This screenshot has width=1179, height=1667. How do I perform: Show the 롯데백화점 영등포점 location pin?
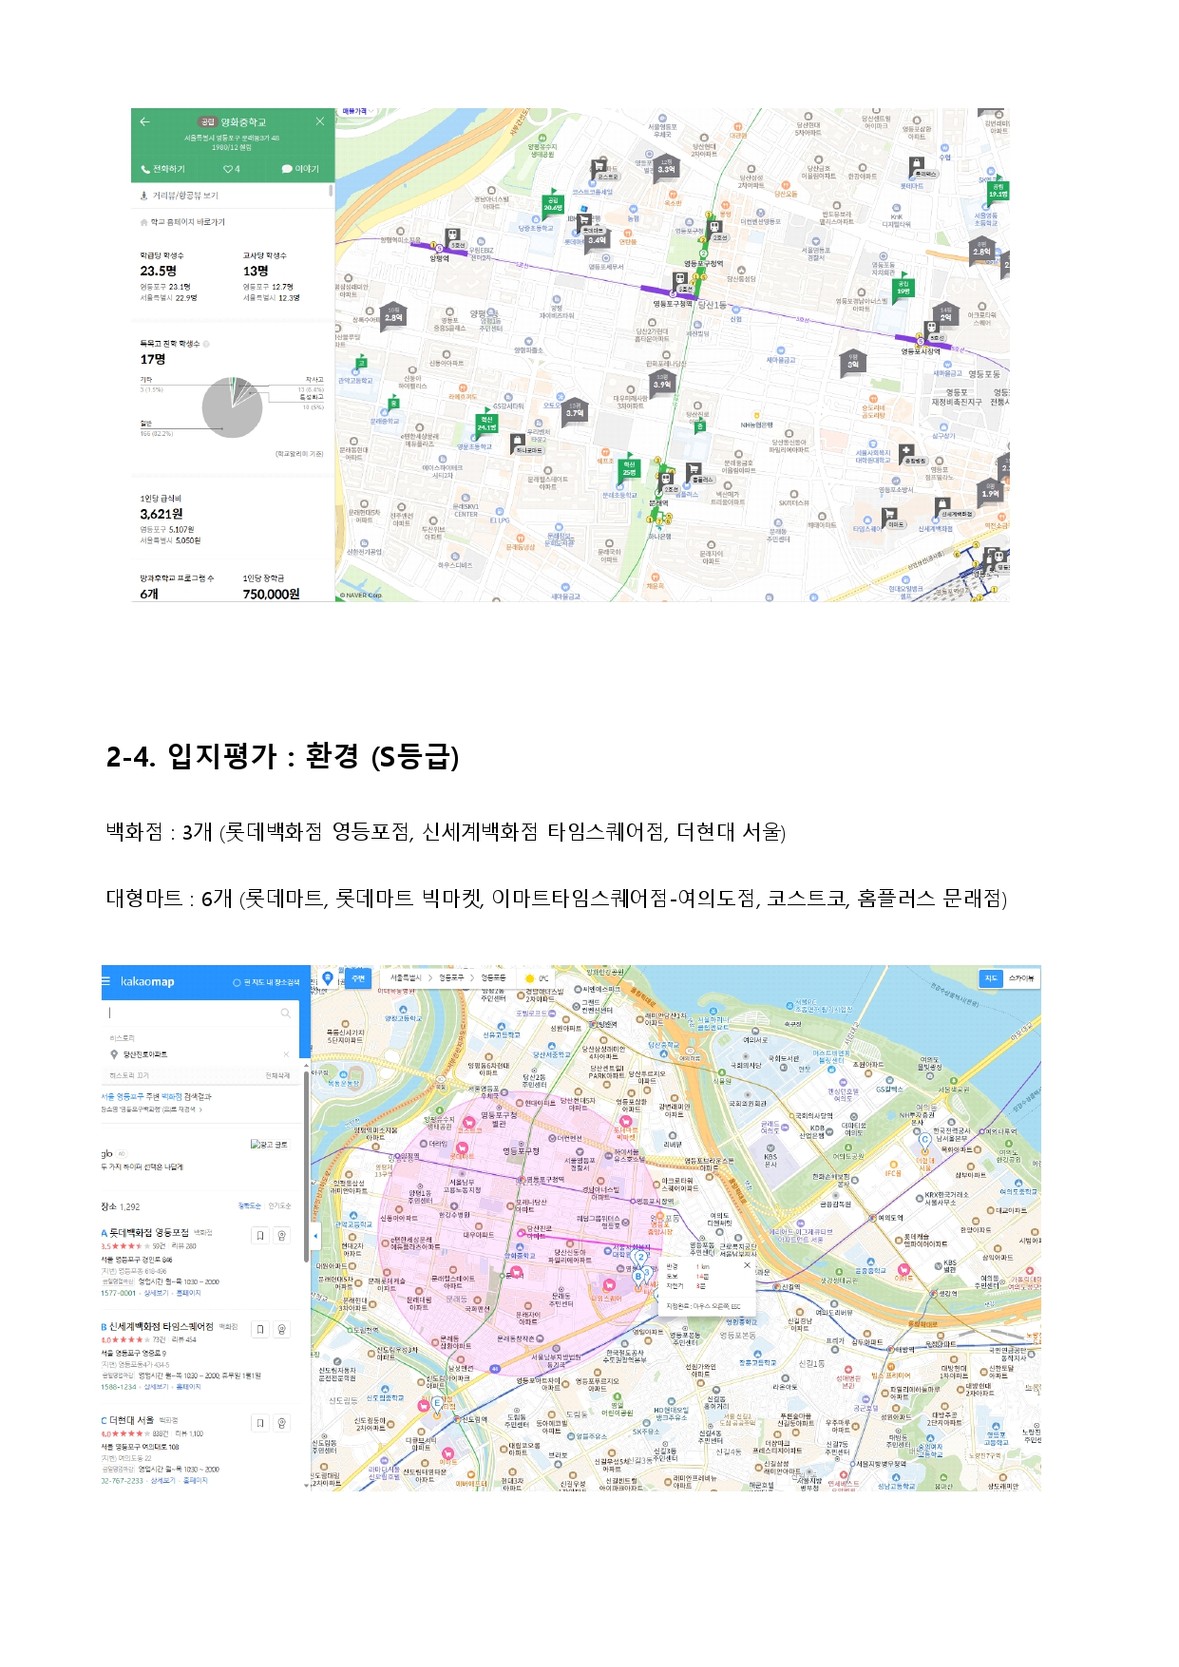282,1235
